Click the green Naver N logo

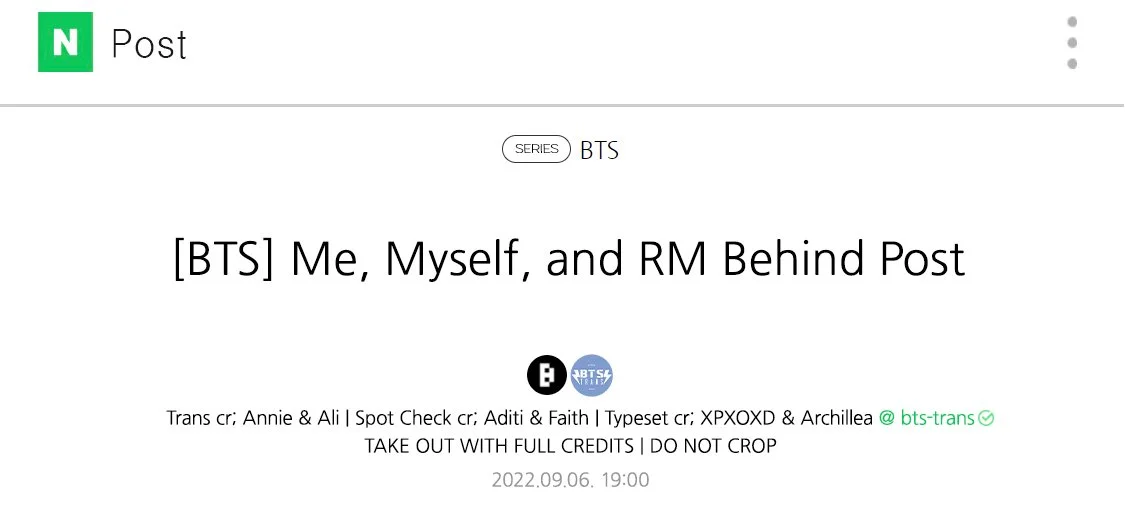65,42
